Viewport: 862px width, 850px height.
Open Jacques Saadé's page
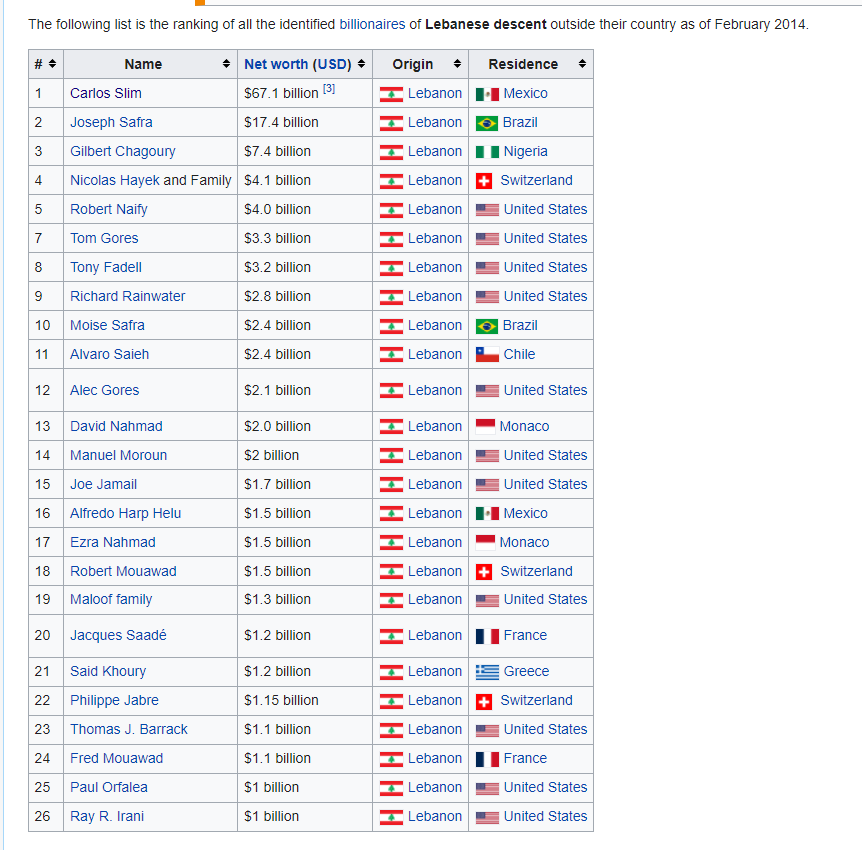coord(118,635)
